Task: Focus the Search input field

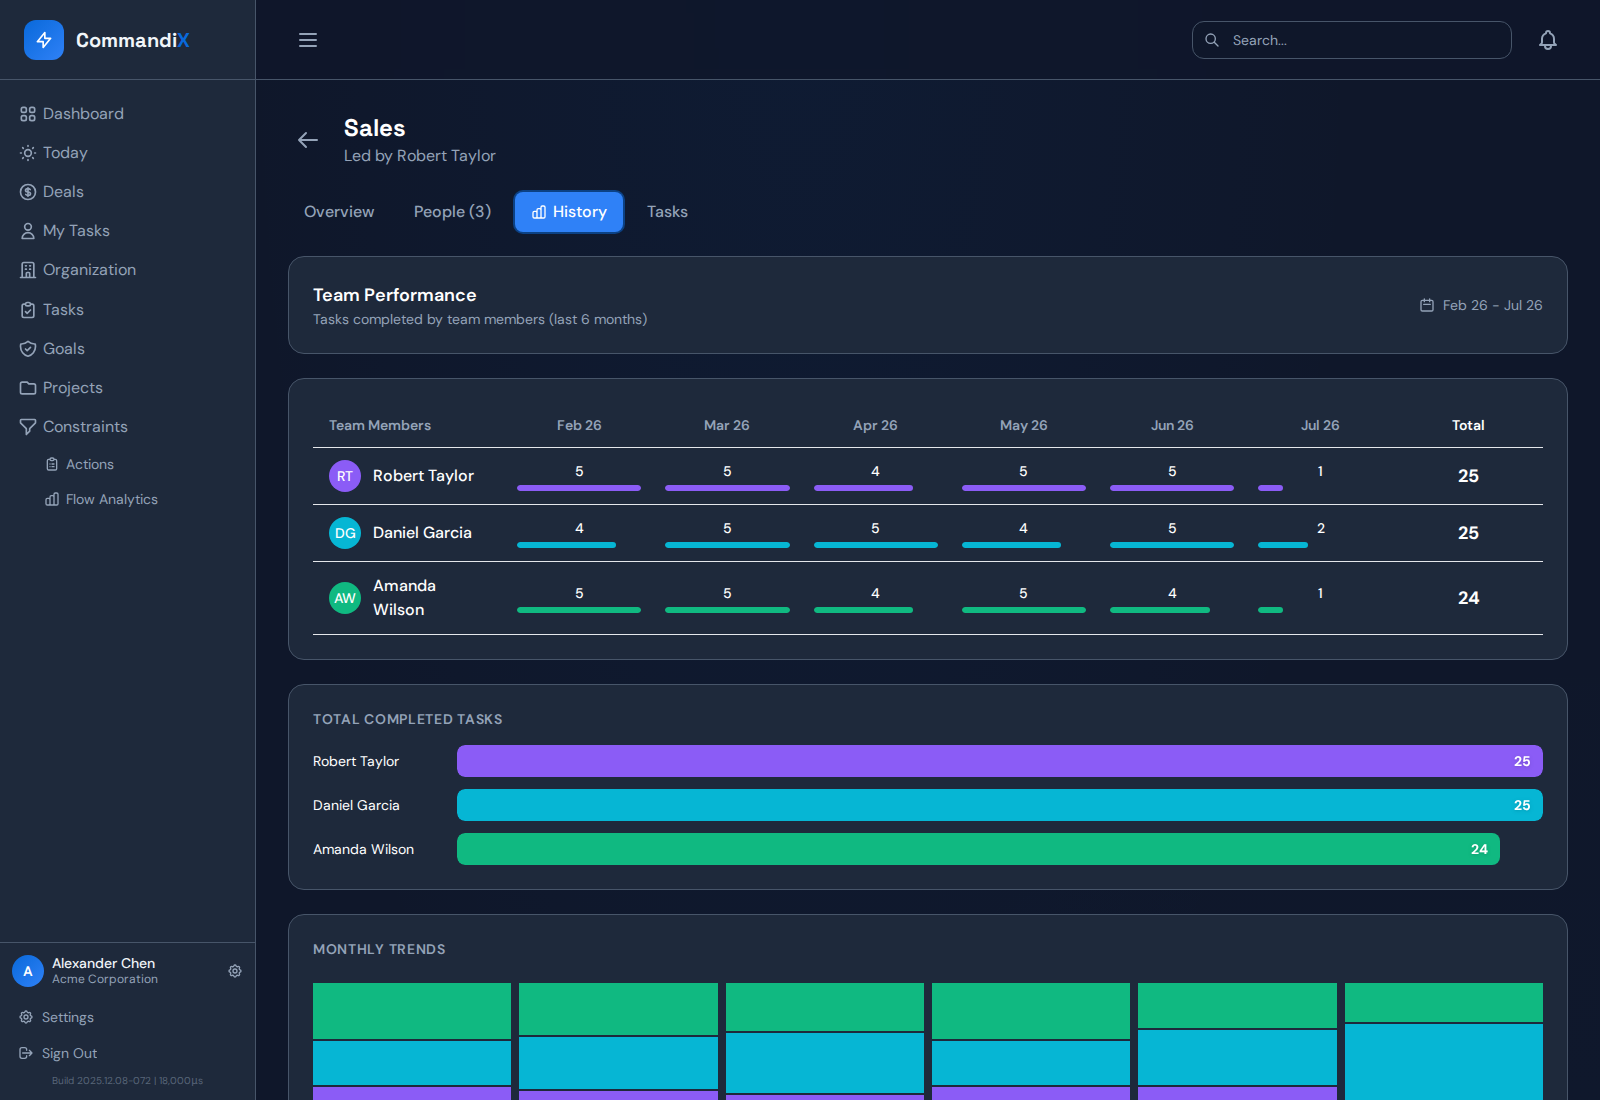Action: click(x=1352, y=40)
